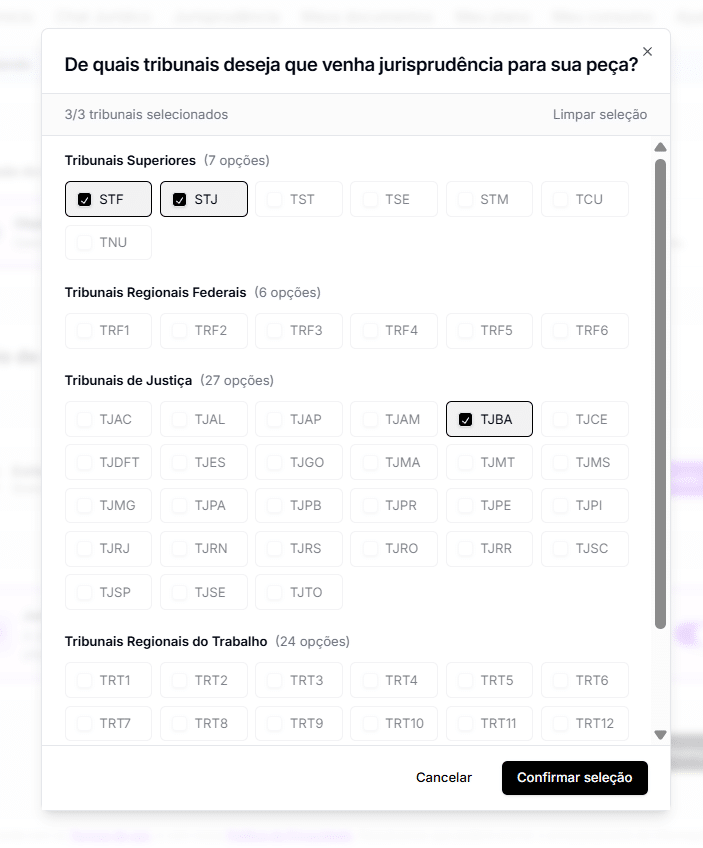Image resolution: width=703 pixels, height=848 pixels.
Task: Select the TNU tribunal checkbox
Action: pos(85,243)
